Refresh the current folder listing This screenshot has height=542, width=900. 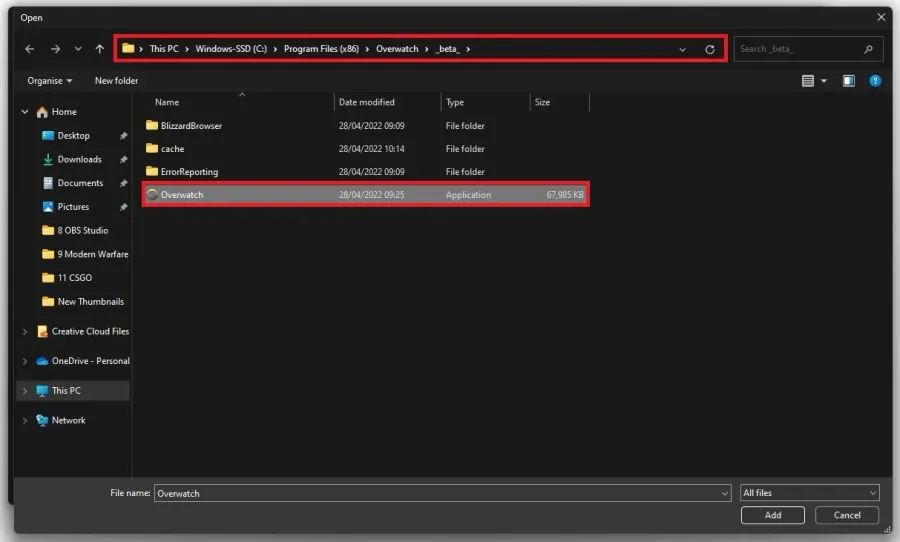pos(709,49)
